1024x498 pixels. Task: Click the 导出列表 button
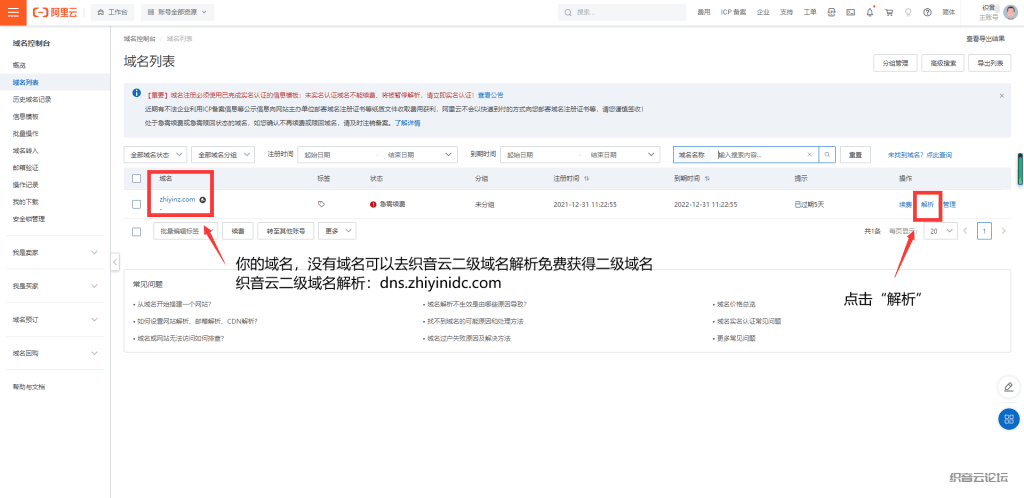tap(990, 63)
